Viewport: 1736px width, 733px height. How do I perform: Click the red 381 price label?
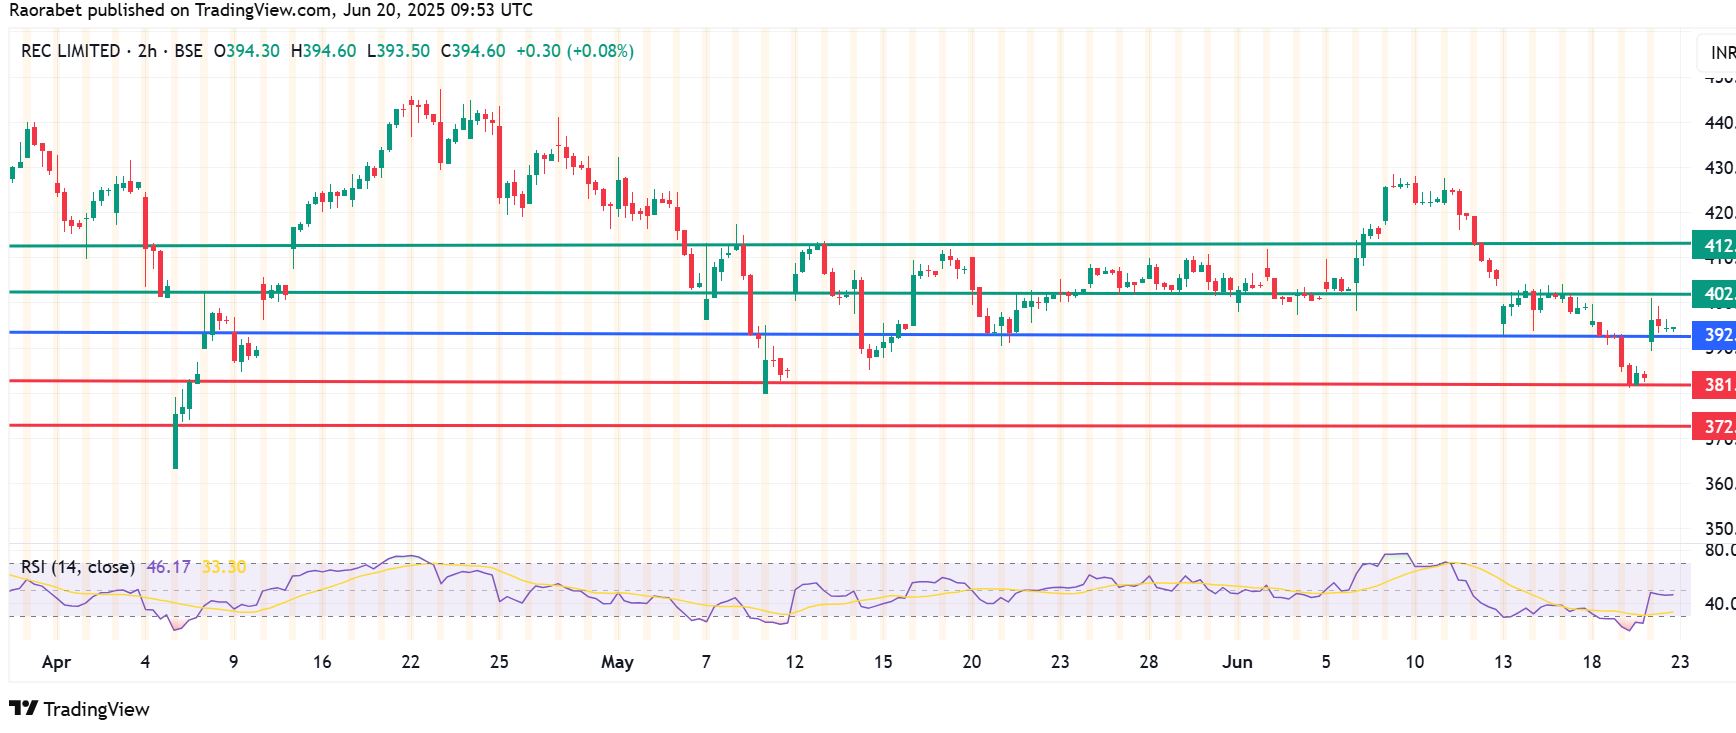click(1714, 385)
